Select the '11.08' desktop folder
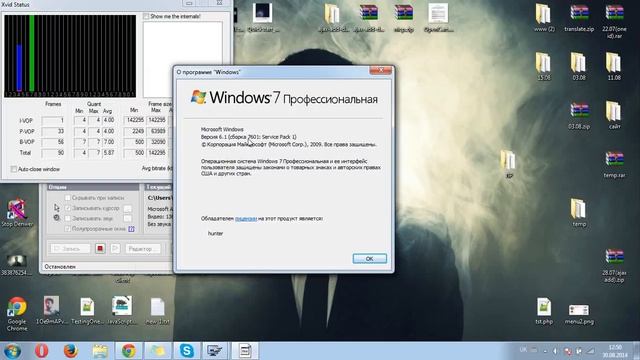The height and width of the screenshot is (360, 640). point(614,66)
